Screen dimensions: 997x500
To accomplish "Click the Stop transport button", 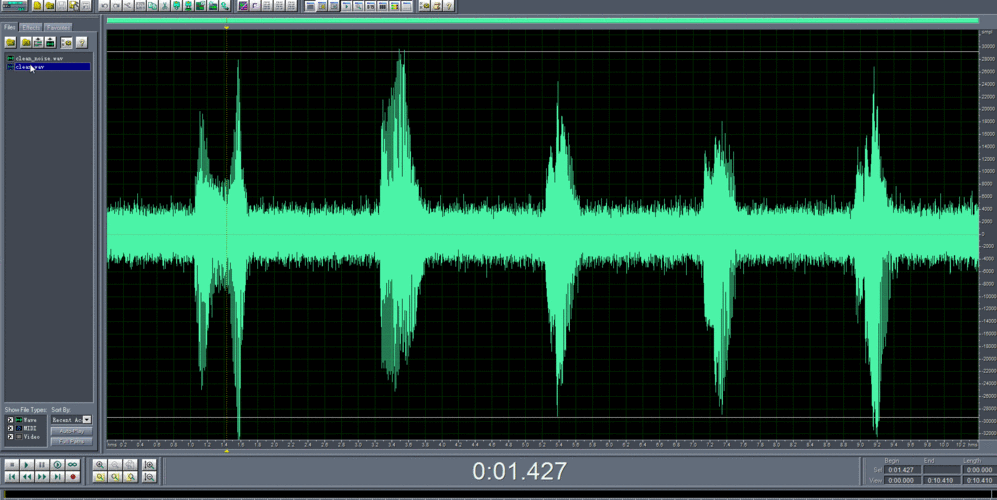I will click(x=11, y=465).
